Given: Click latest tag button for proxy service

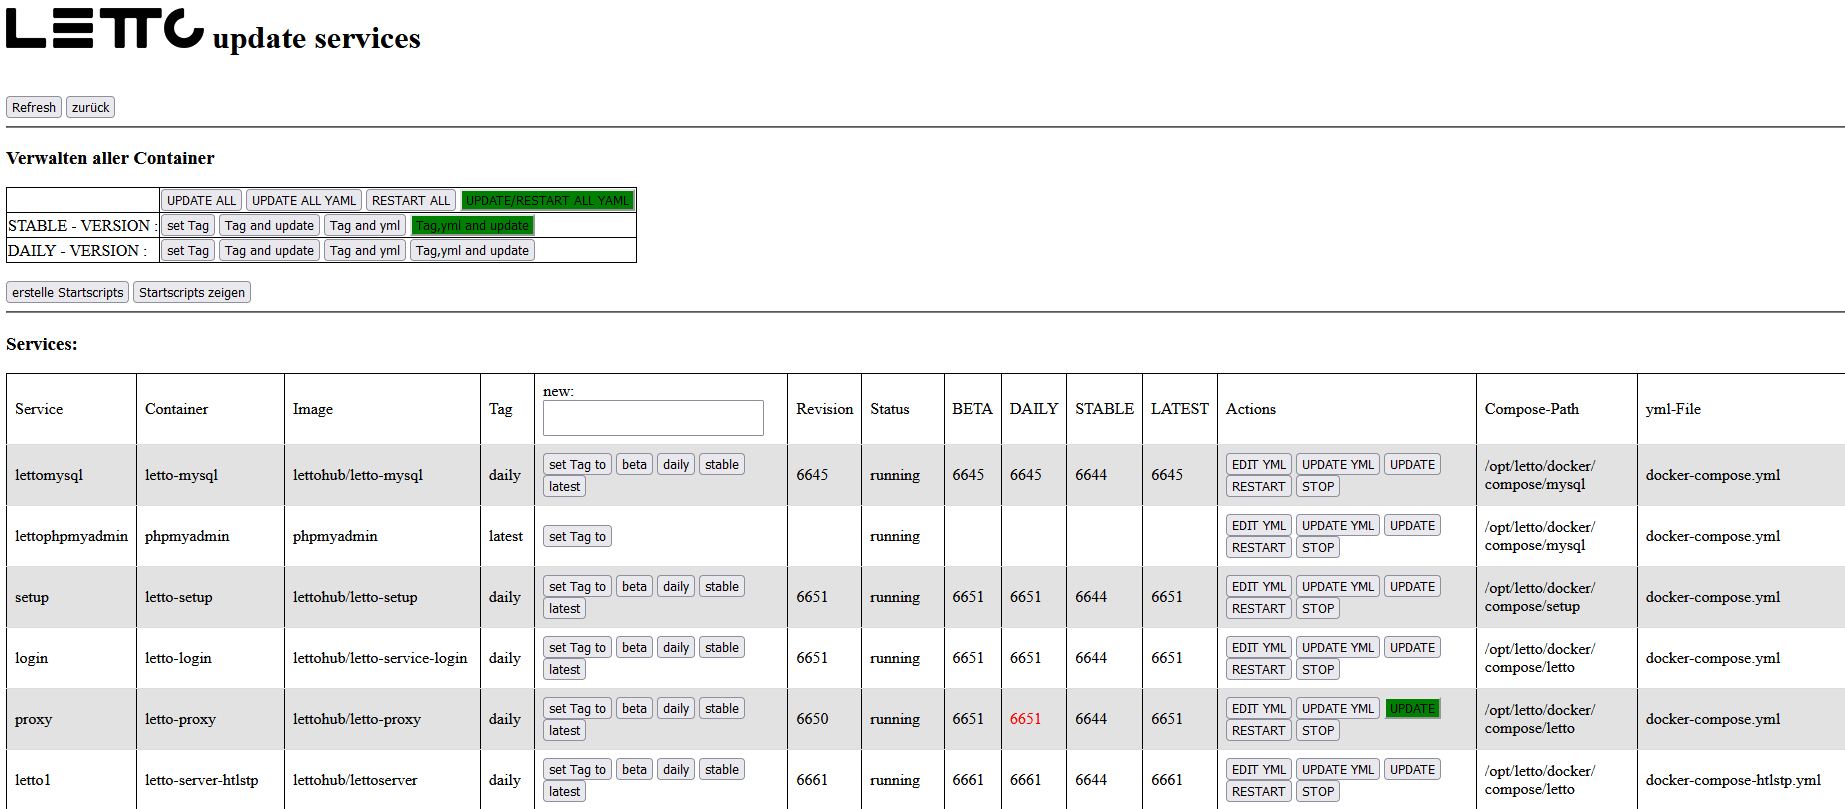Looking at the screenshot, I should click(564, 731).
